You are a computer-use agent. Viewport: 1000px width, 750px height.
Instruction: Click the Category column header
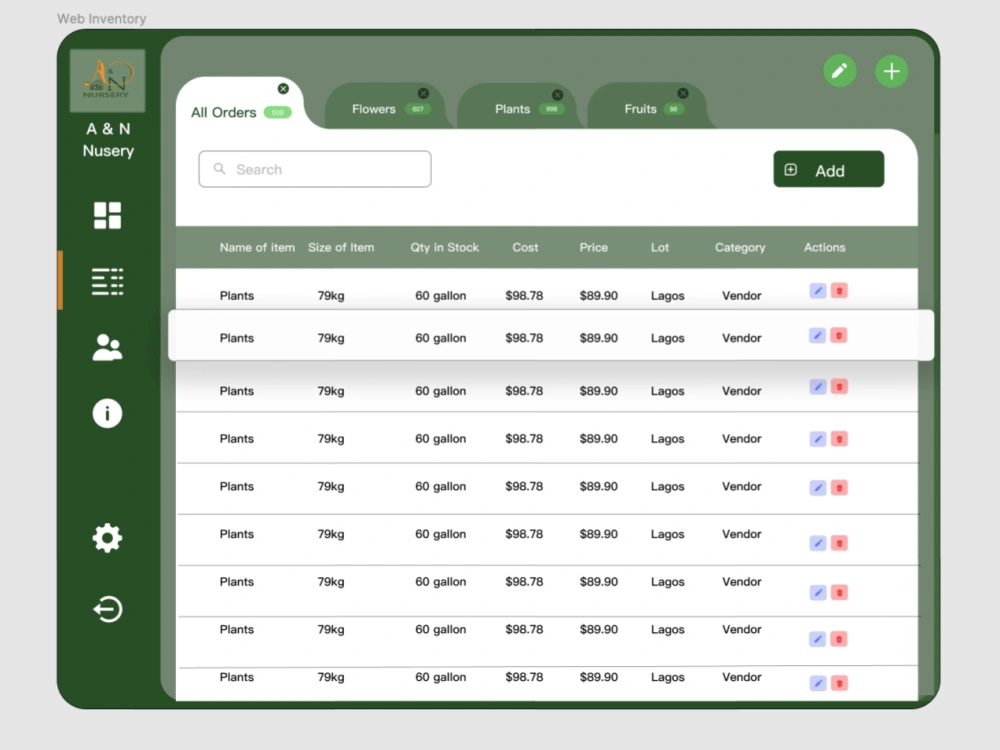point(740,247)
